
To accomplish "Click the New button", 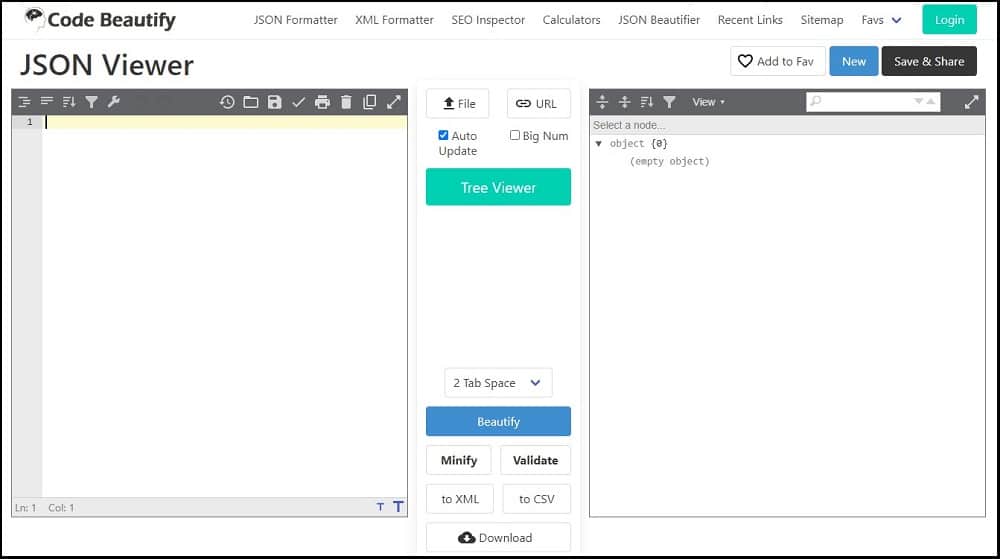I will click(853, 61).
